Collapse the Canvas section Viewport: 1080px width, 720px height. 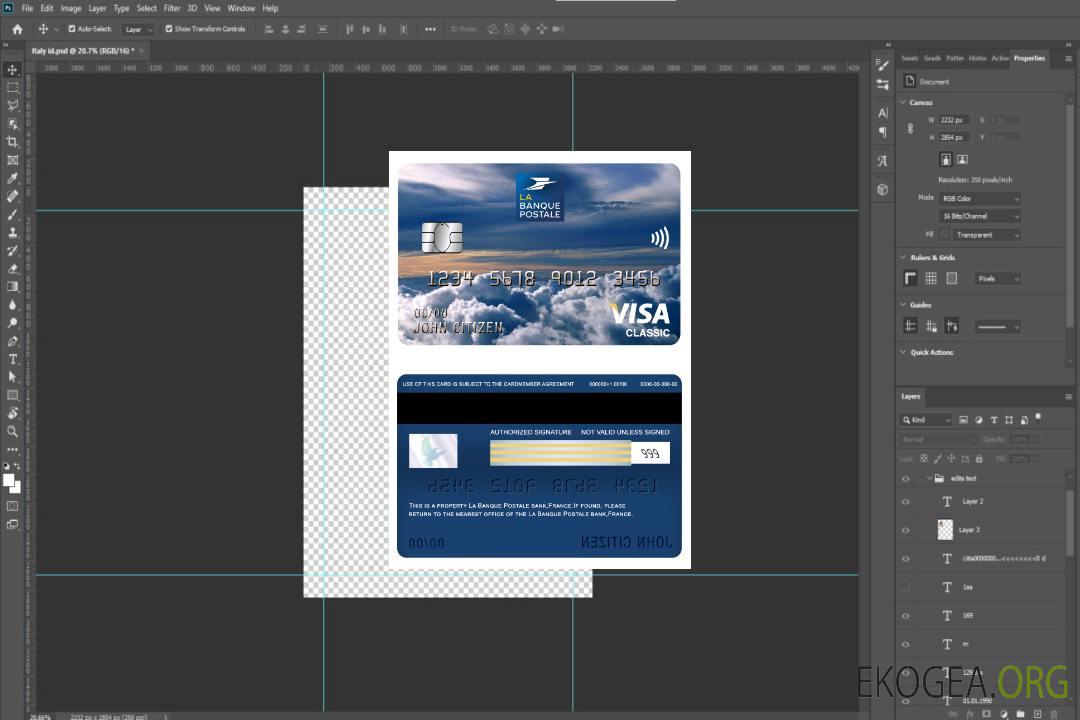903,102
